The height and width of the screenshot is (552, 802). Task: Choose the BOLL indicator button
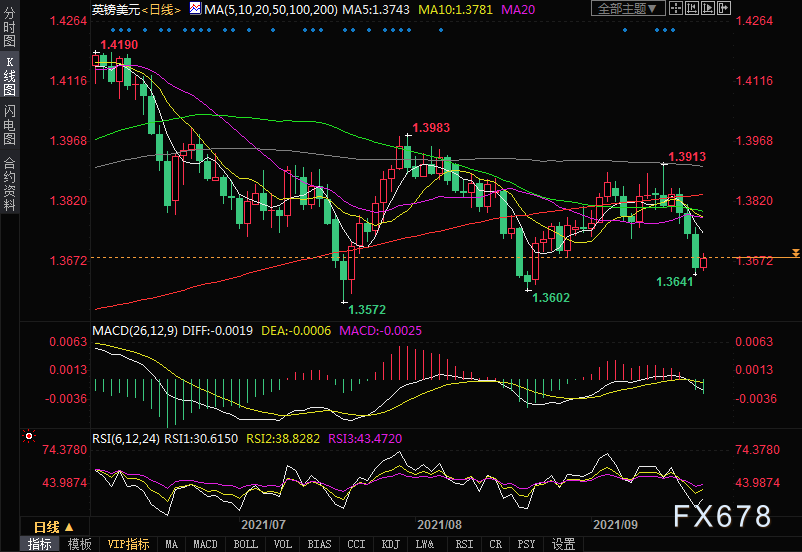246,544
